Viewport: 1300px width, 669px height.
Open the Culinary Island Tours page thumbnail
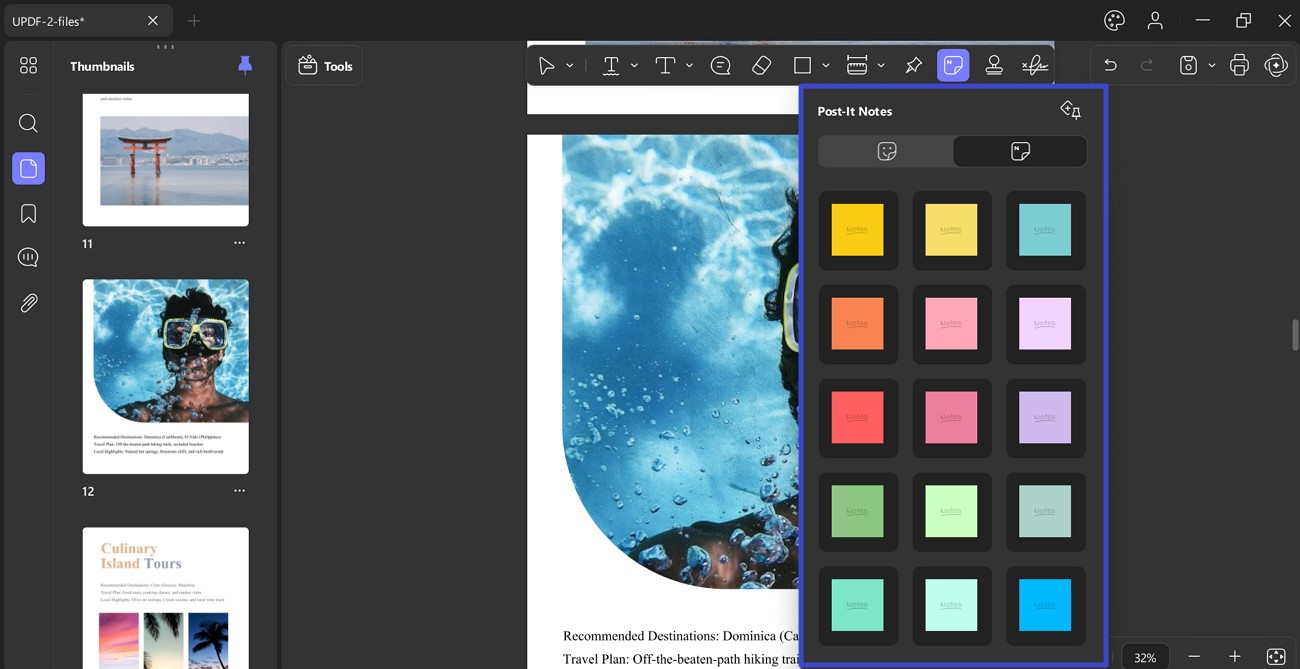(x=166, y=598)
